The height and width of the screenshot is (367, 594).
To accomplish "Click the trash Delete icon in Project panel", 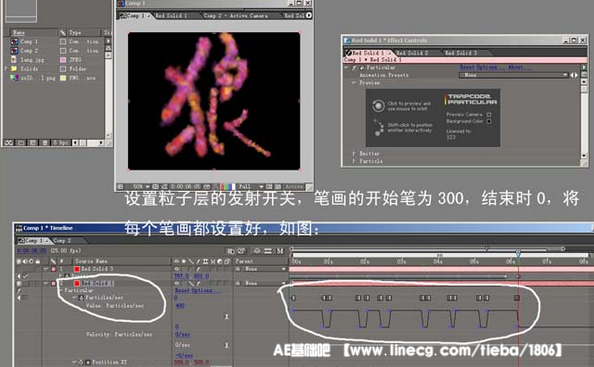I will pyautogui.click(x=45, y=143).
